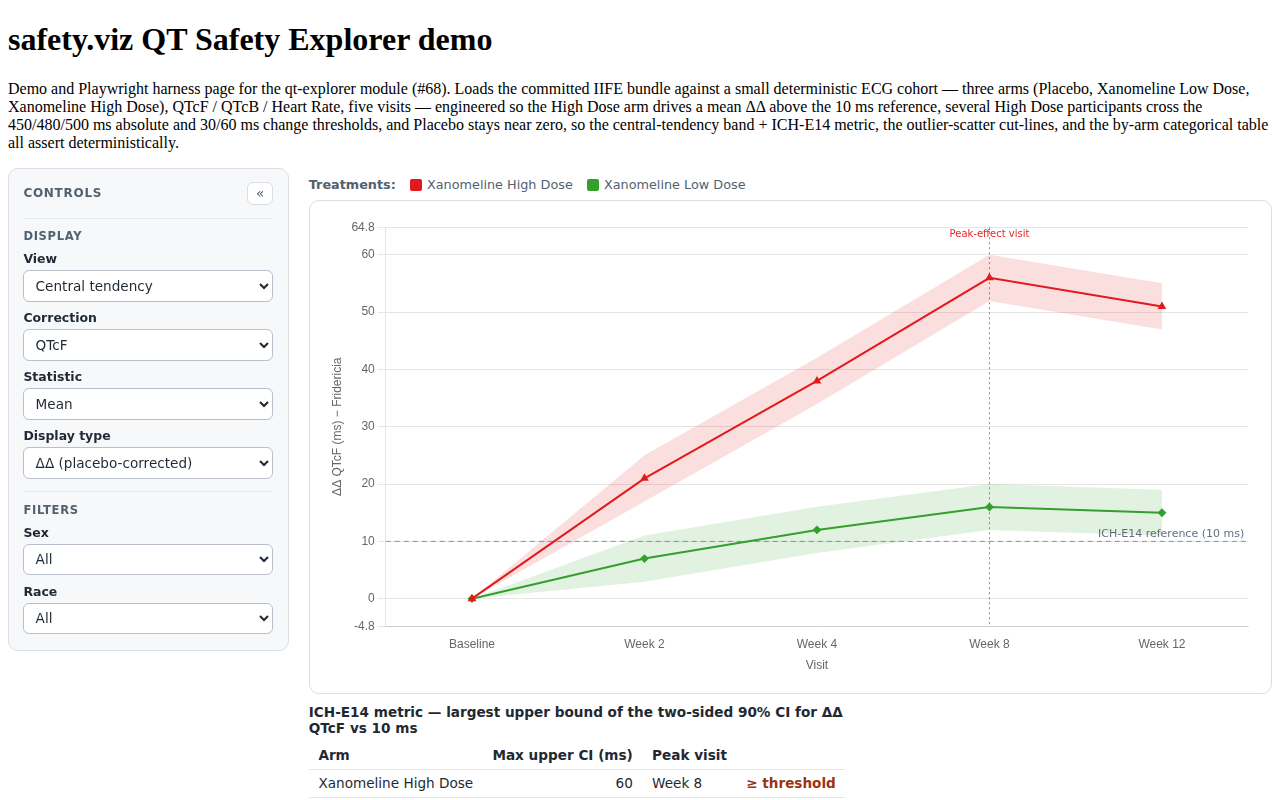Open the Race filter dropdown
The height and width of the screenshot is (800, 1280).
pos(148,618)
